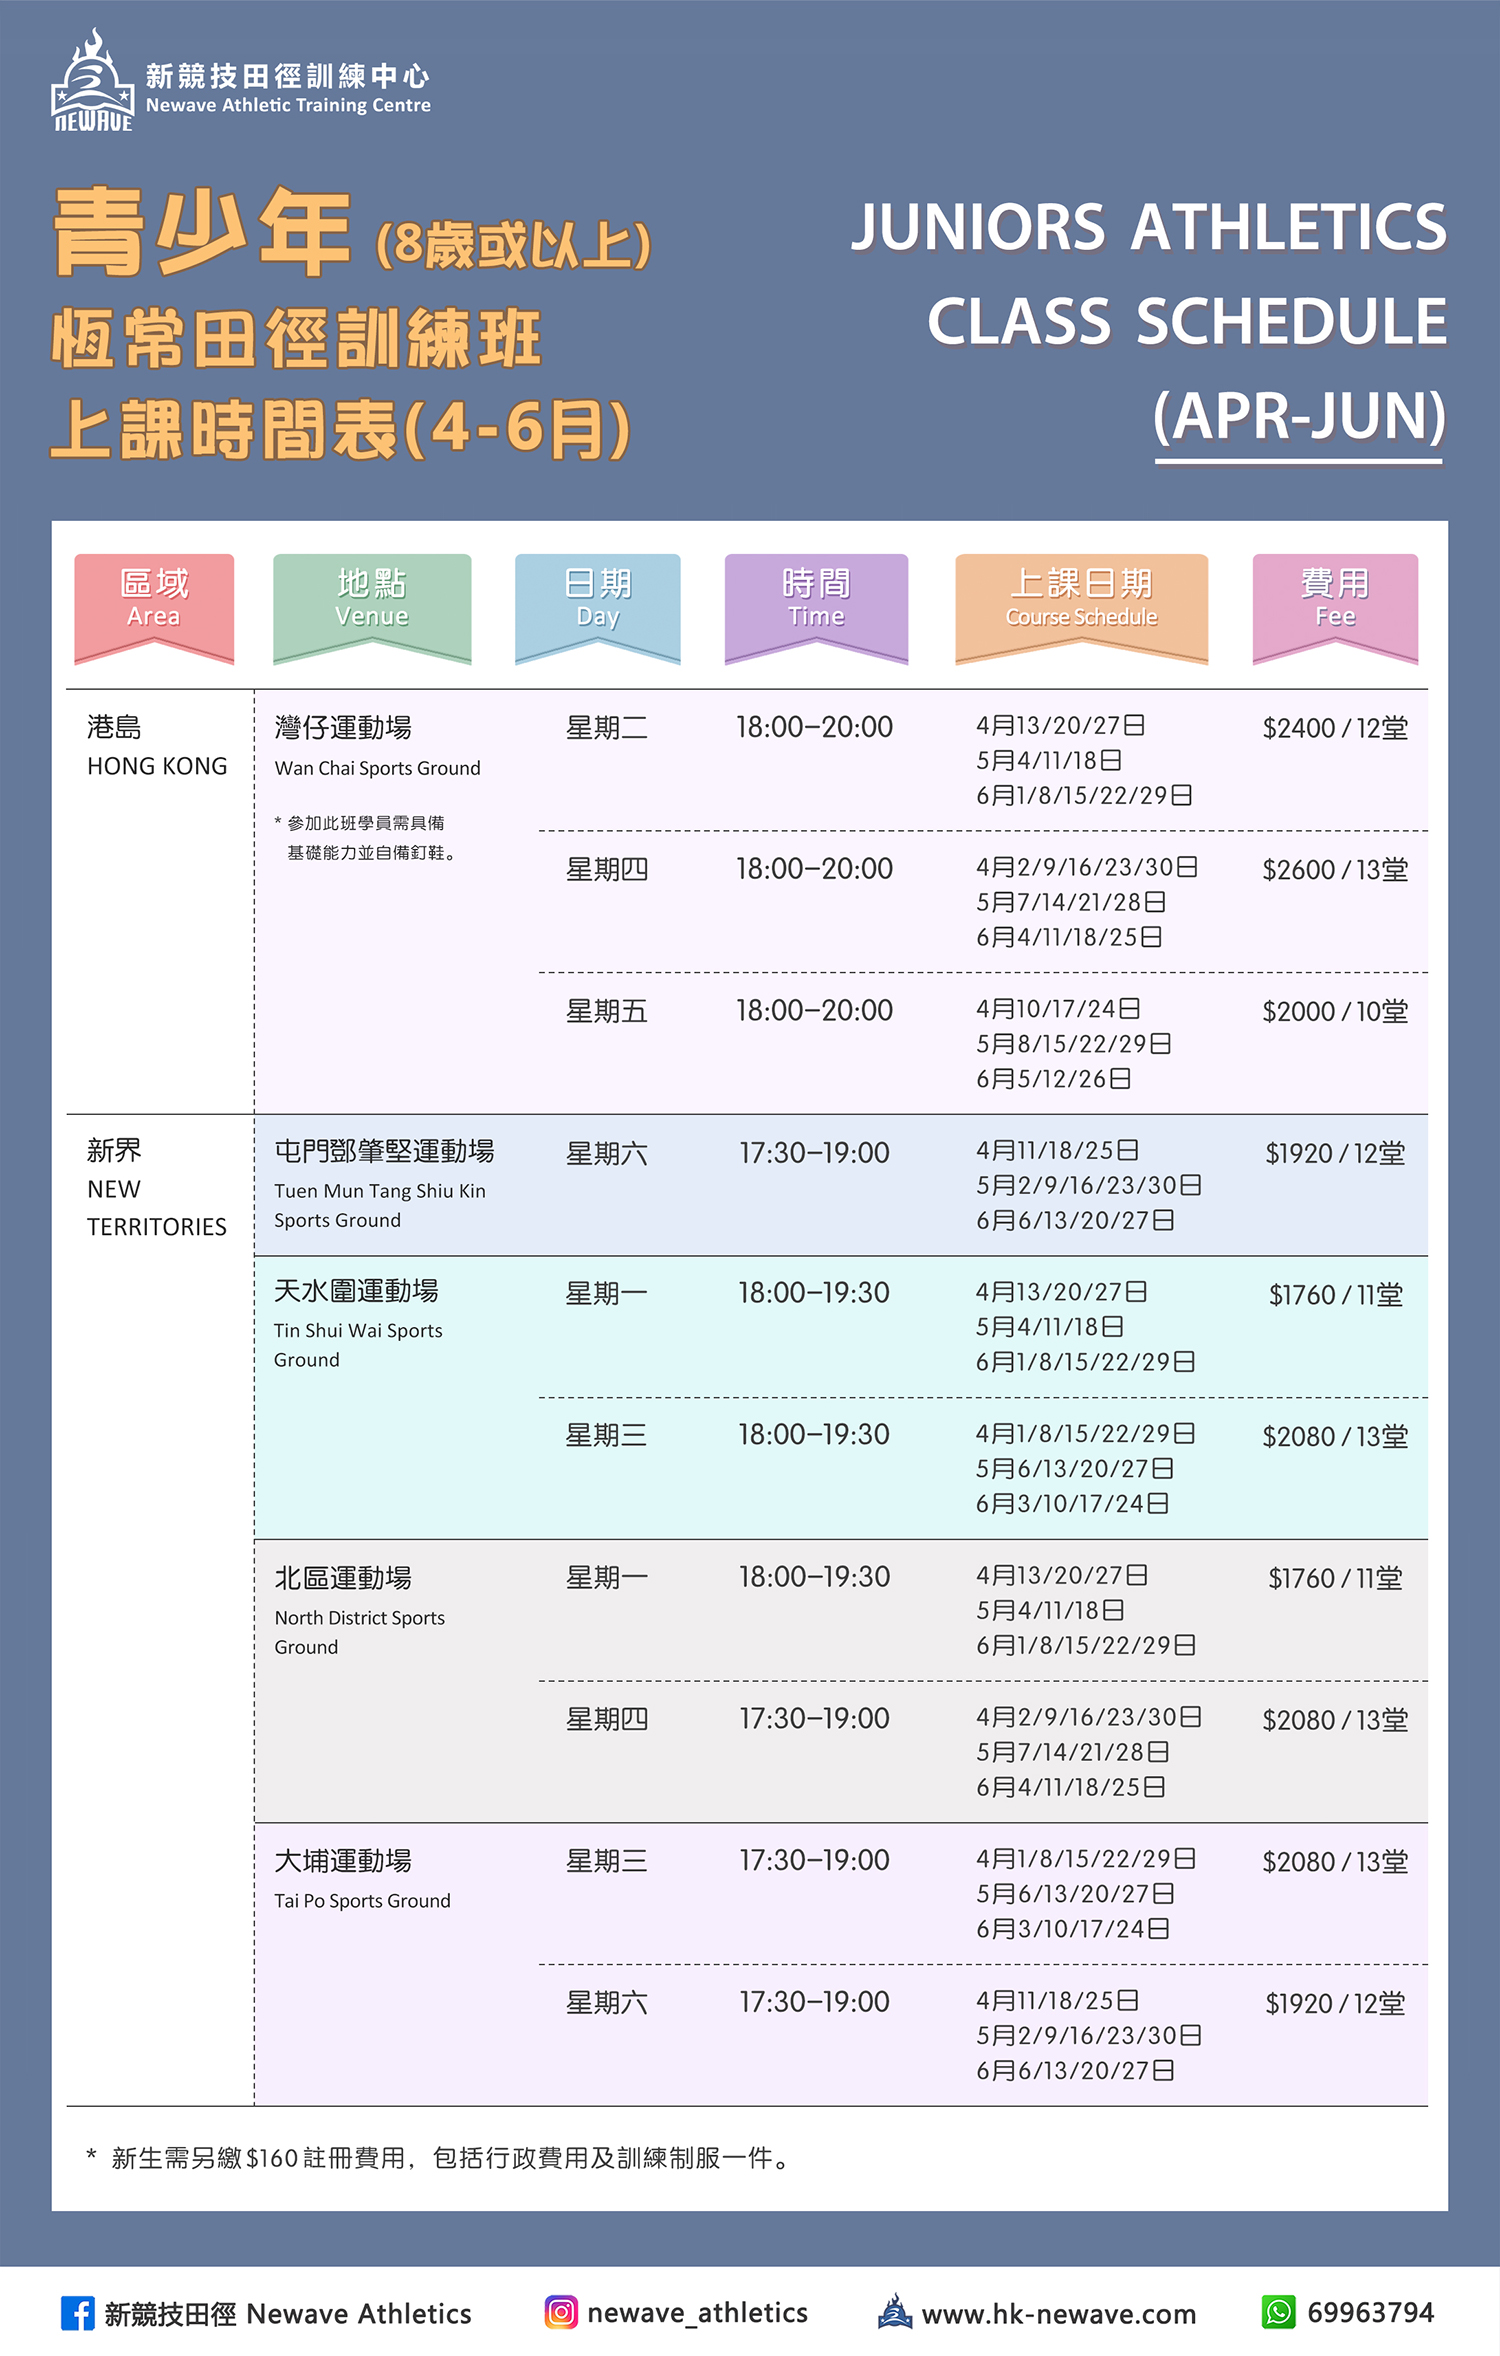
Task: Click the Newave website icon in footer
Action: coord(894,2312)
